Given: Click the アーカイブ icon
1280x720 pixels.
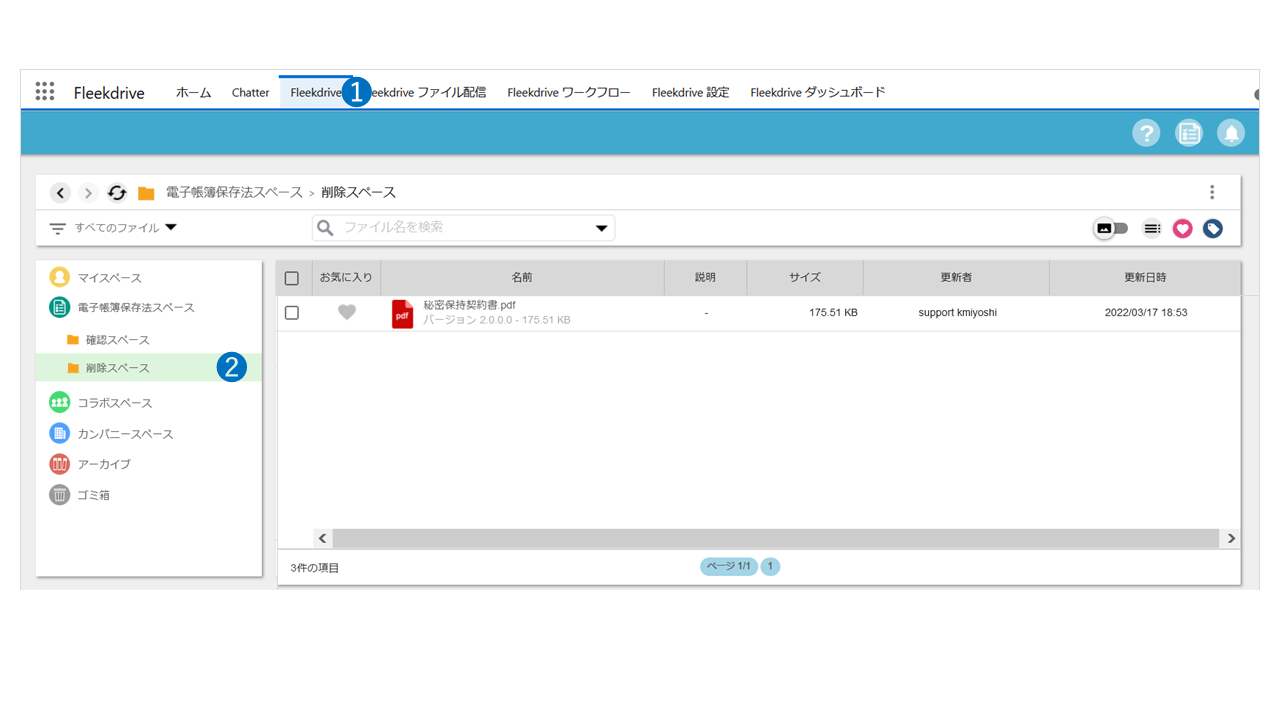Looking at the screenshot, I should click(60, 464).
